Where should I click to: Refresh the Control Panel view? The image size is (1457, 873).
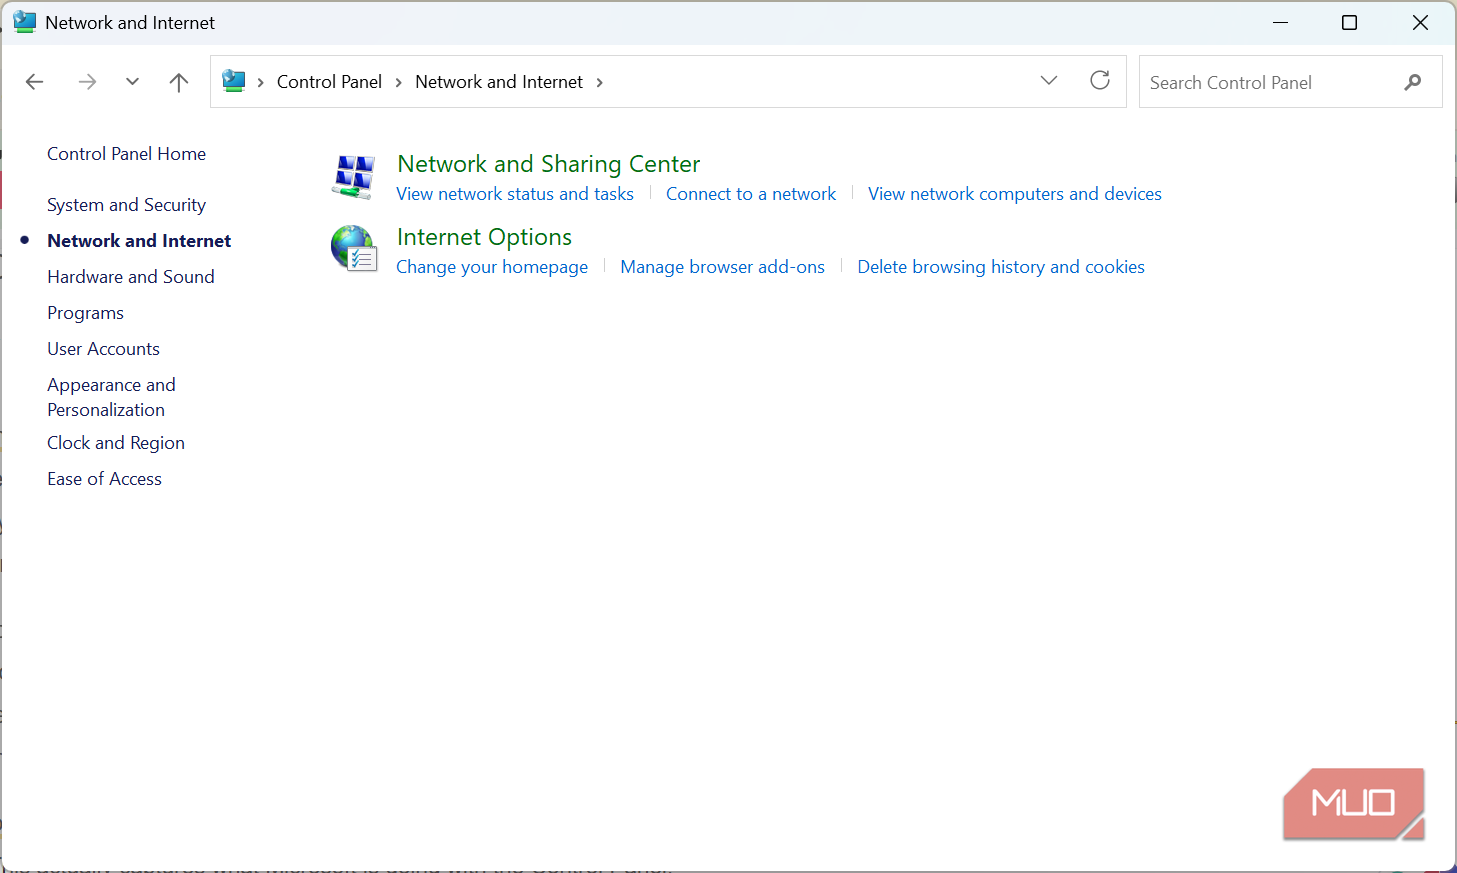1100,81
